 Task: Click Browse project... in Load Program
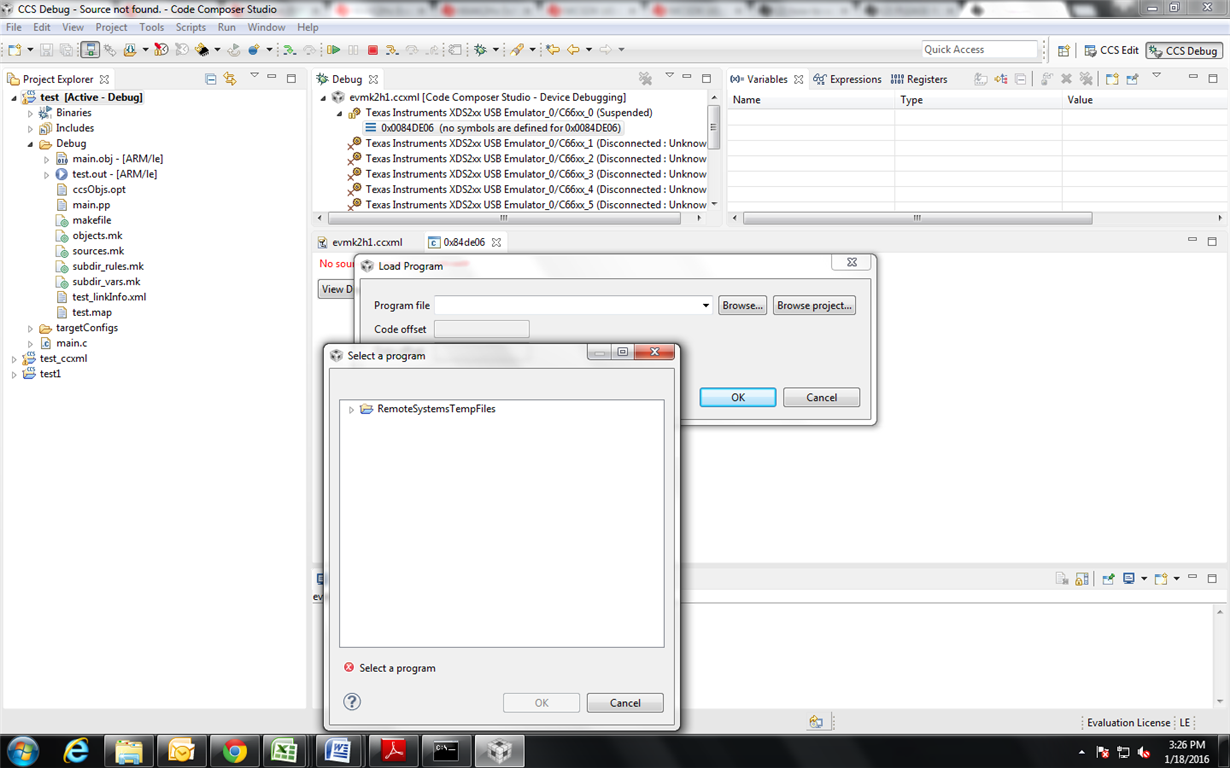pyautogui.click(x=814, y=305)
